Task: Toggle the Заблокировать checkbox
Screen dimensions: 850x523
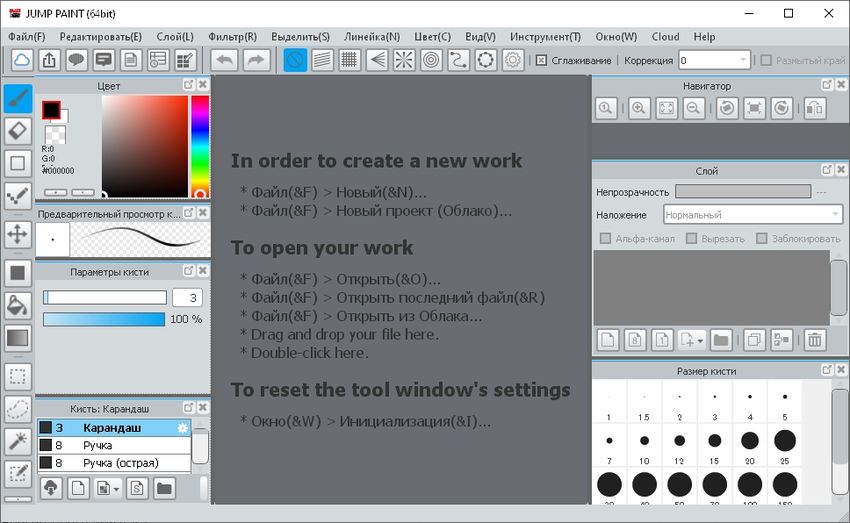Action: click(762, 238)
